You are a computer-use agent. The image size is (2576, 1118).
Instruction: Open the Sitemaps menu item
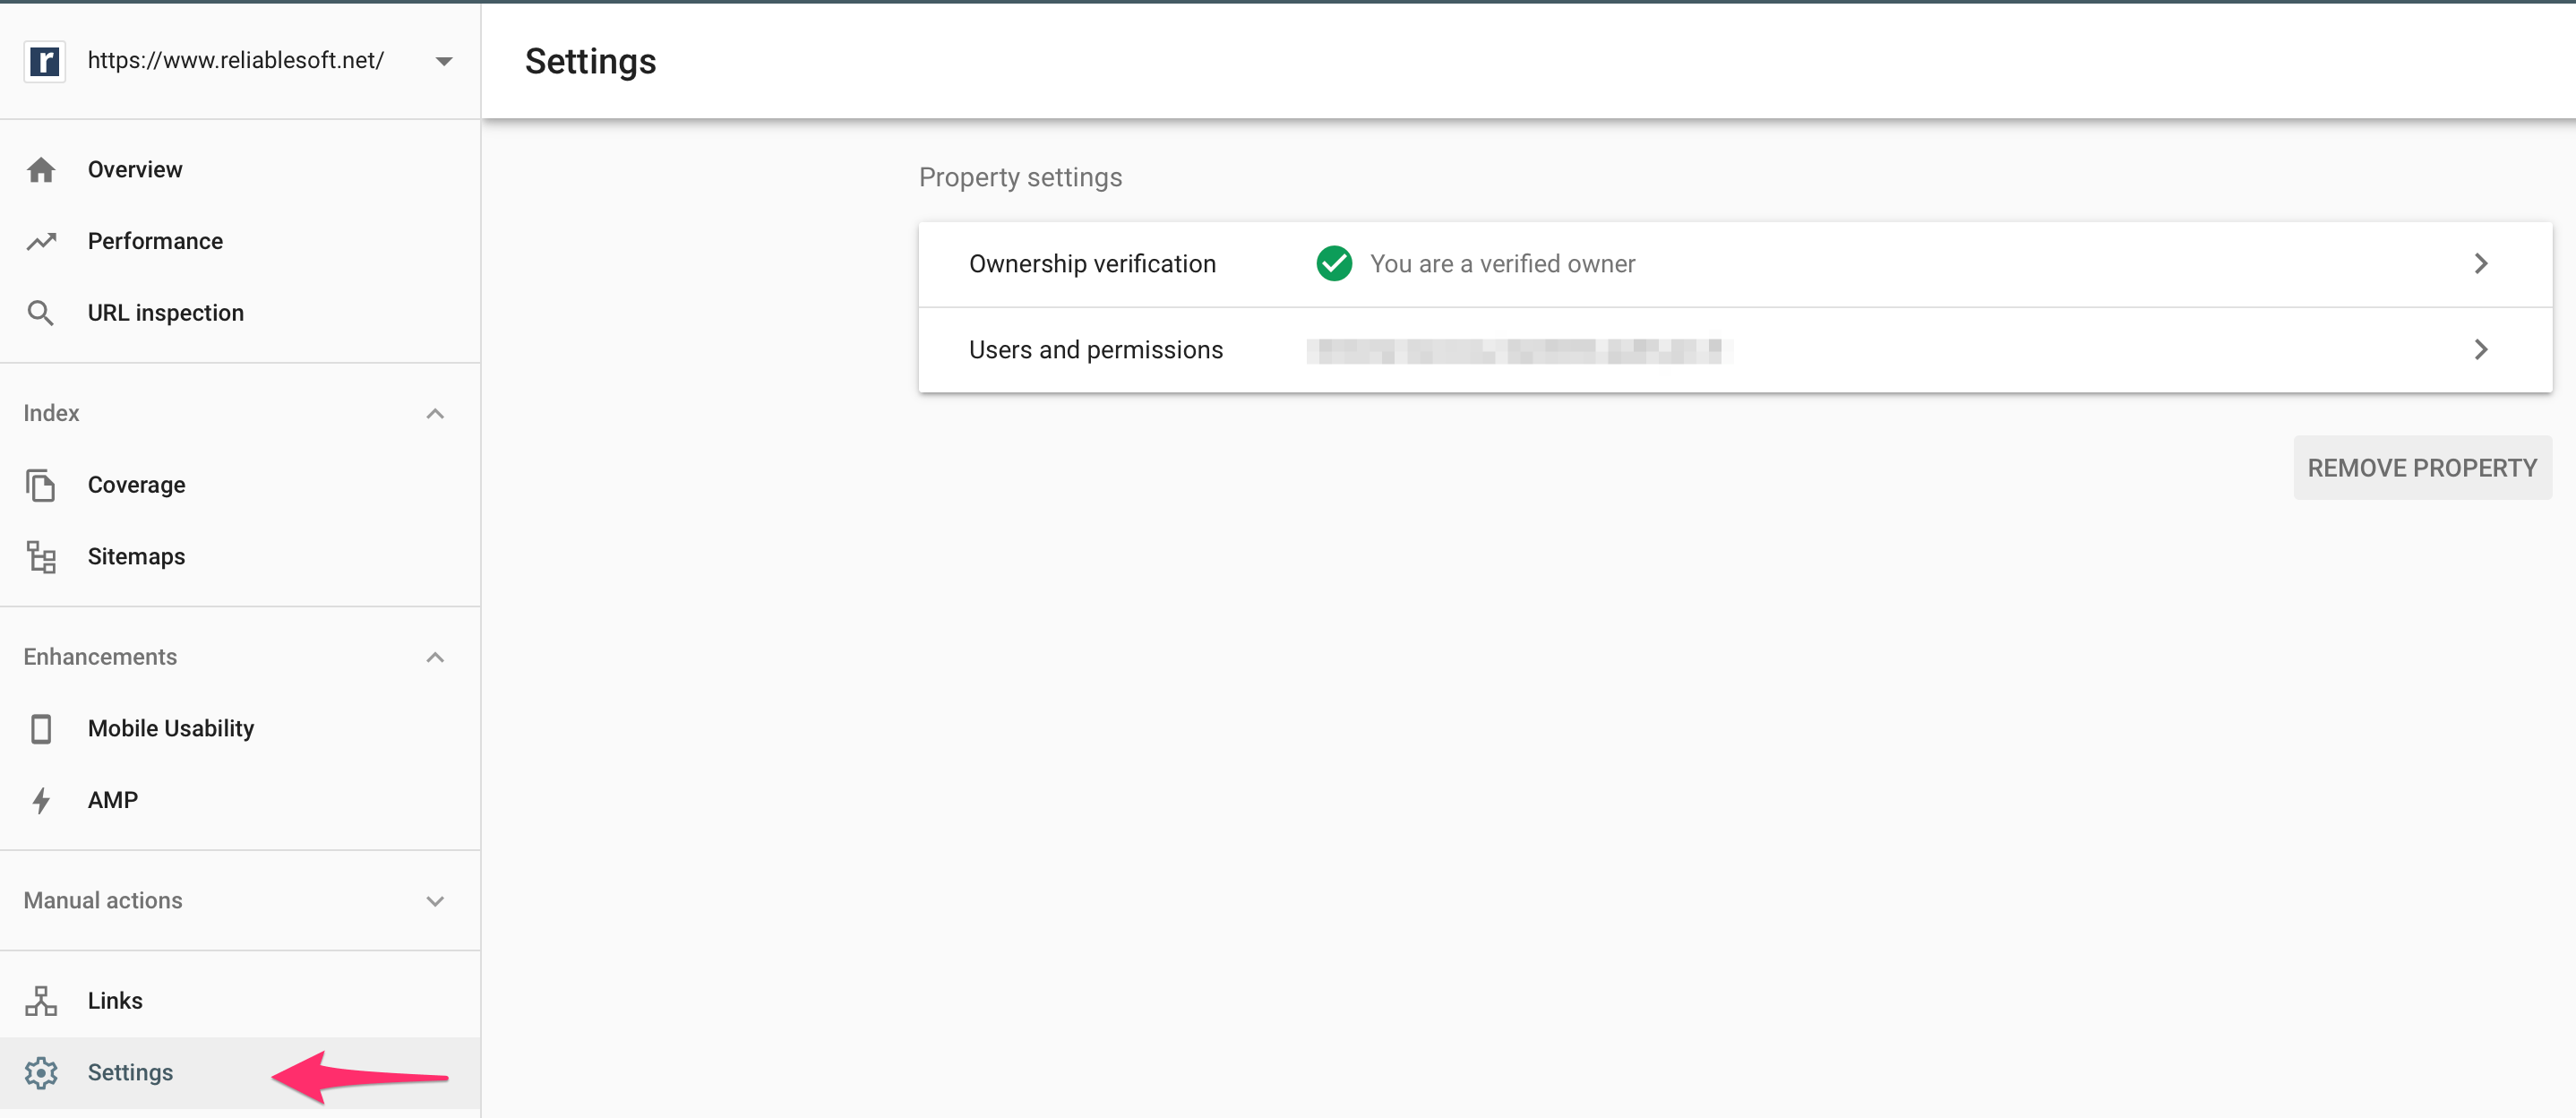(x=136, y=557)
